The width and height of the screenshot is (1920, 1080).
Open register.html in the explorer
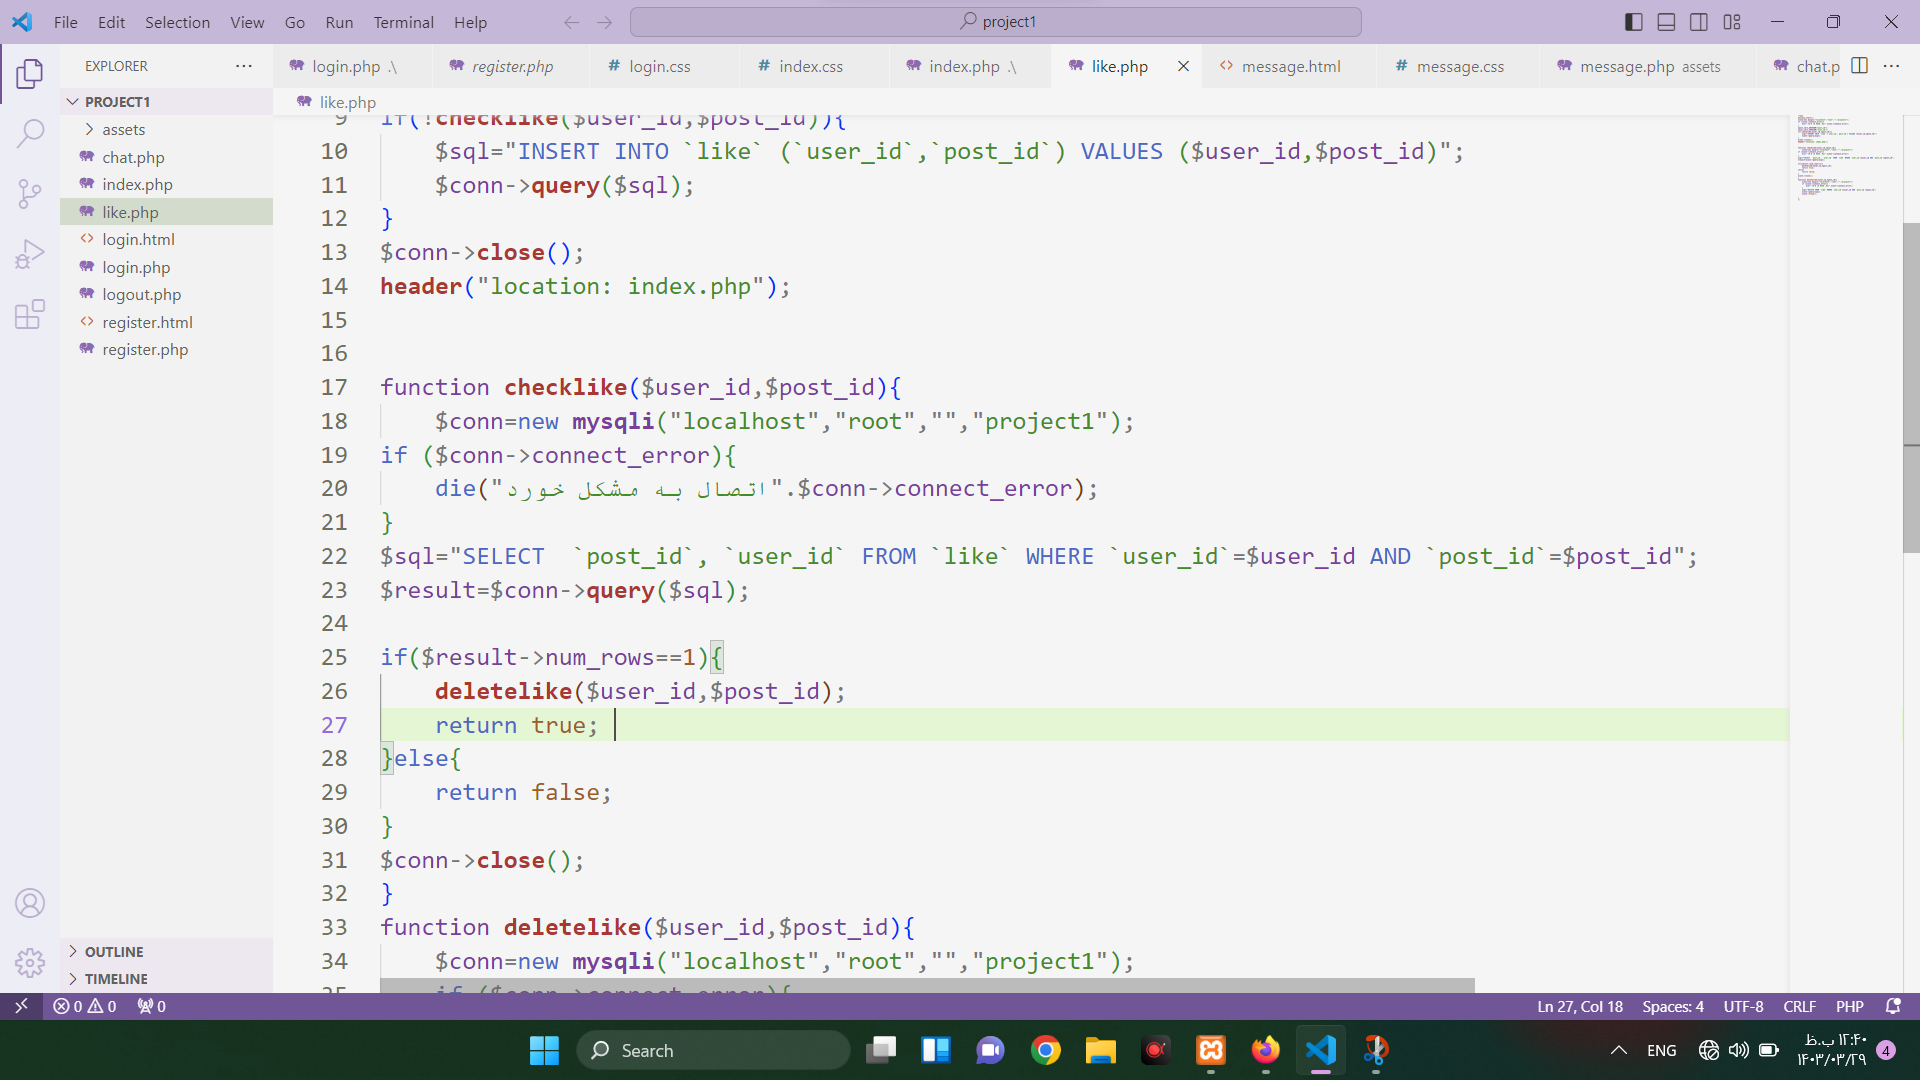pyautogui.click(x=166, y=322)
